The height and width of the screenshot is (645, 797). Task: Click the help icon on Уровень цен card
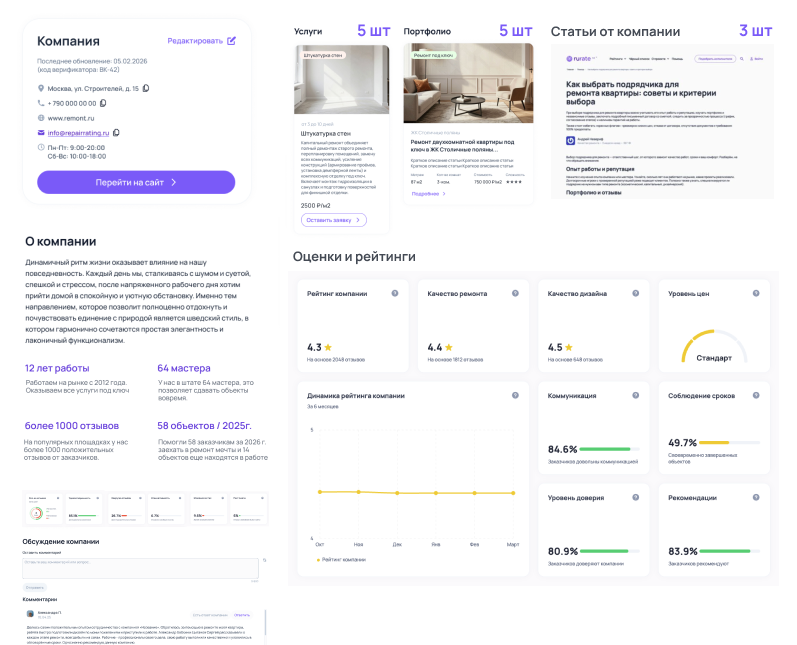click(x=757, y=293)
